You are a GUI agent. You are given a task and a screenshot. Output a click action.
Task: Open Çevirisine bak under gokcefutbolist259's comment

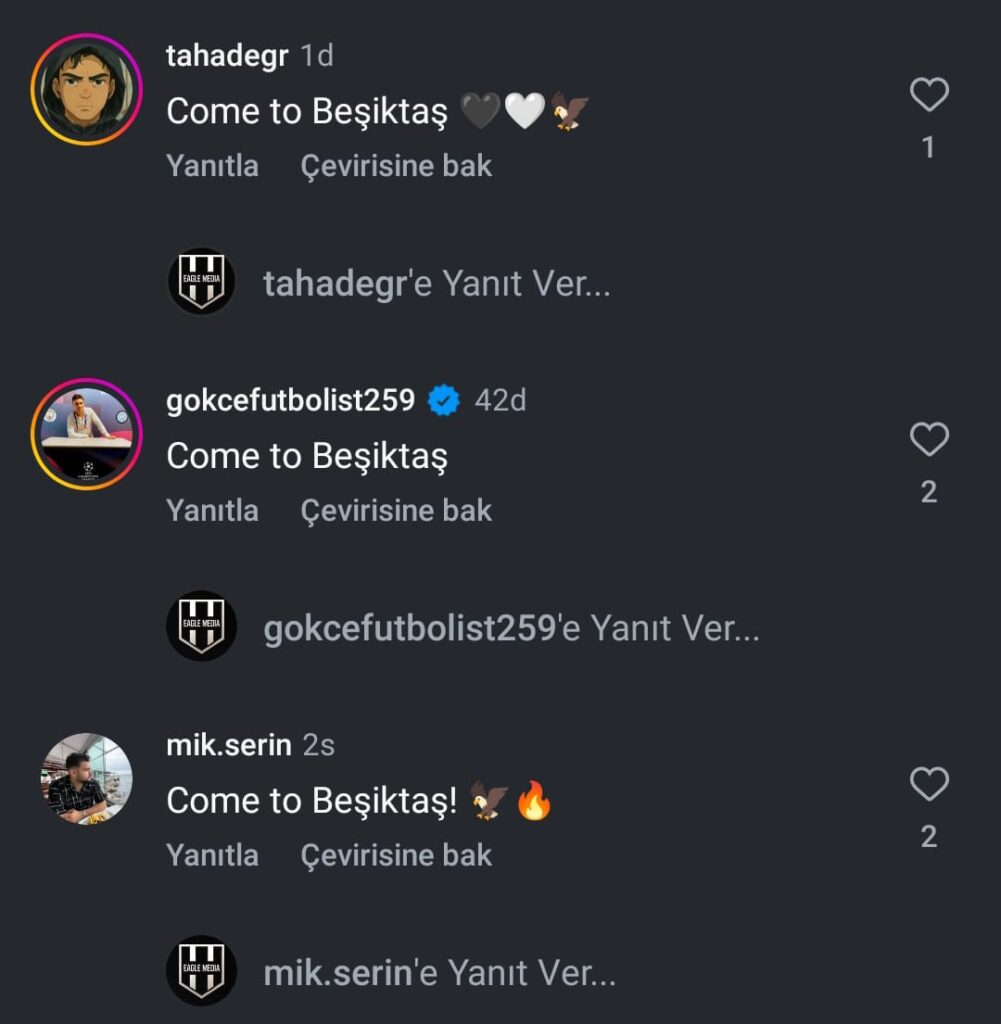[396, 511]
